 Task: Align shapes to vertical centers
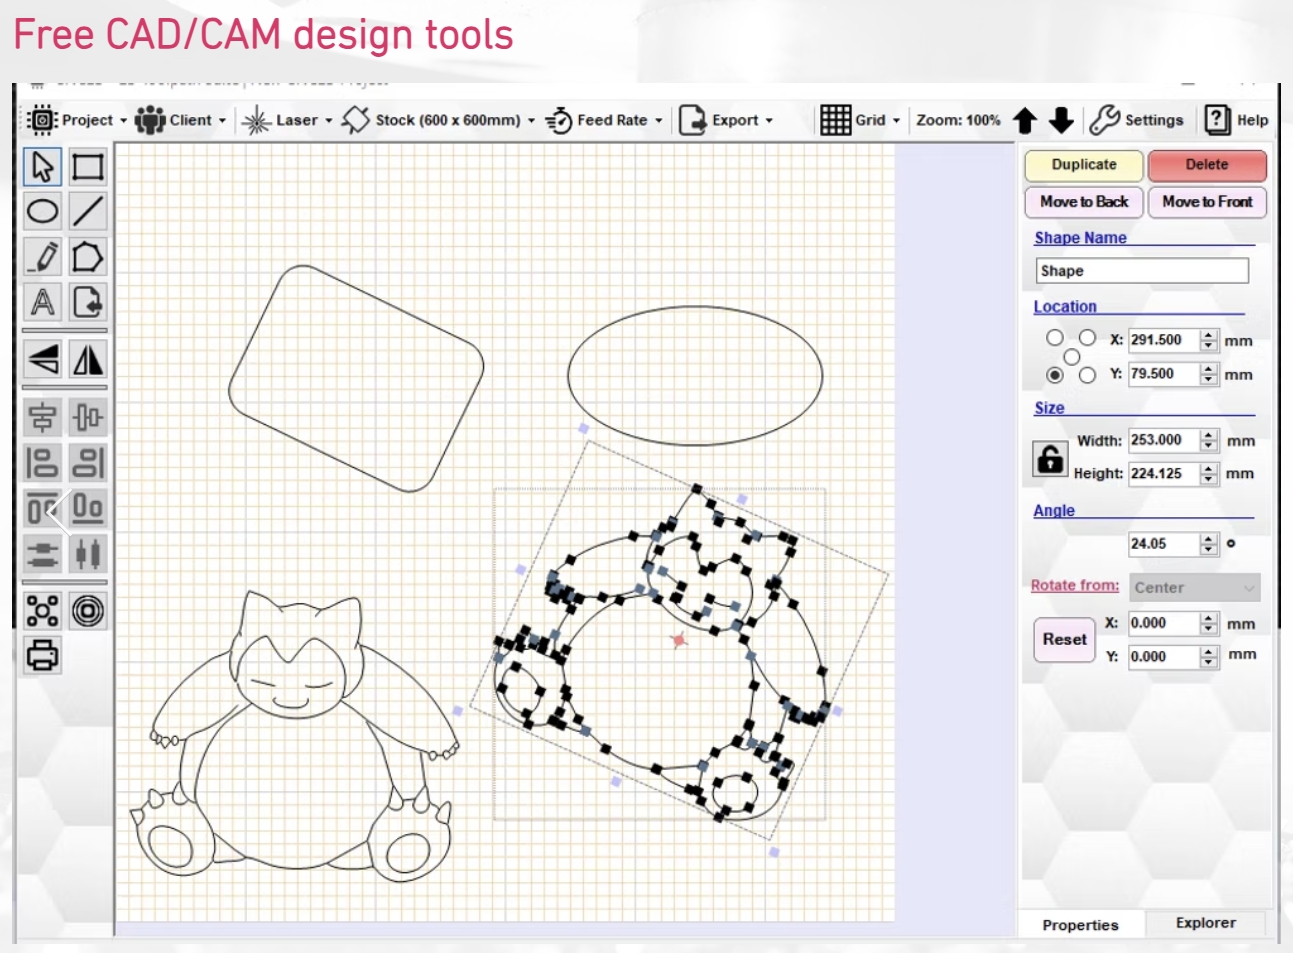tap(88, 417)
